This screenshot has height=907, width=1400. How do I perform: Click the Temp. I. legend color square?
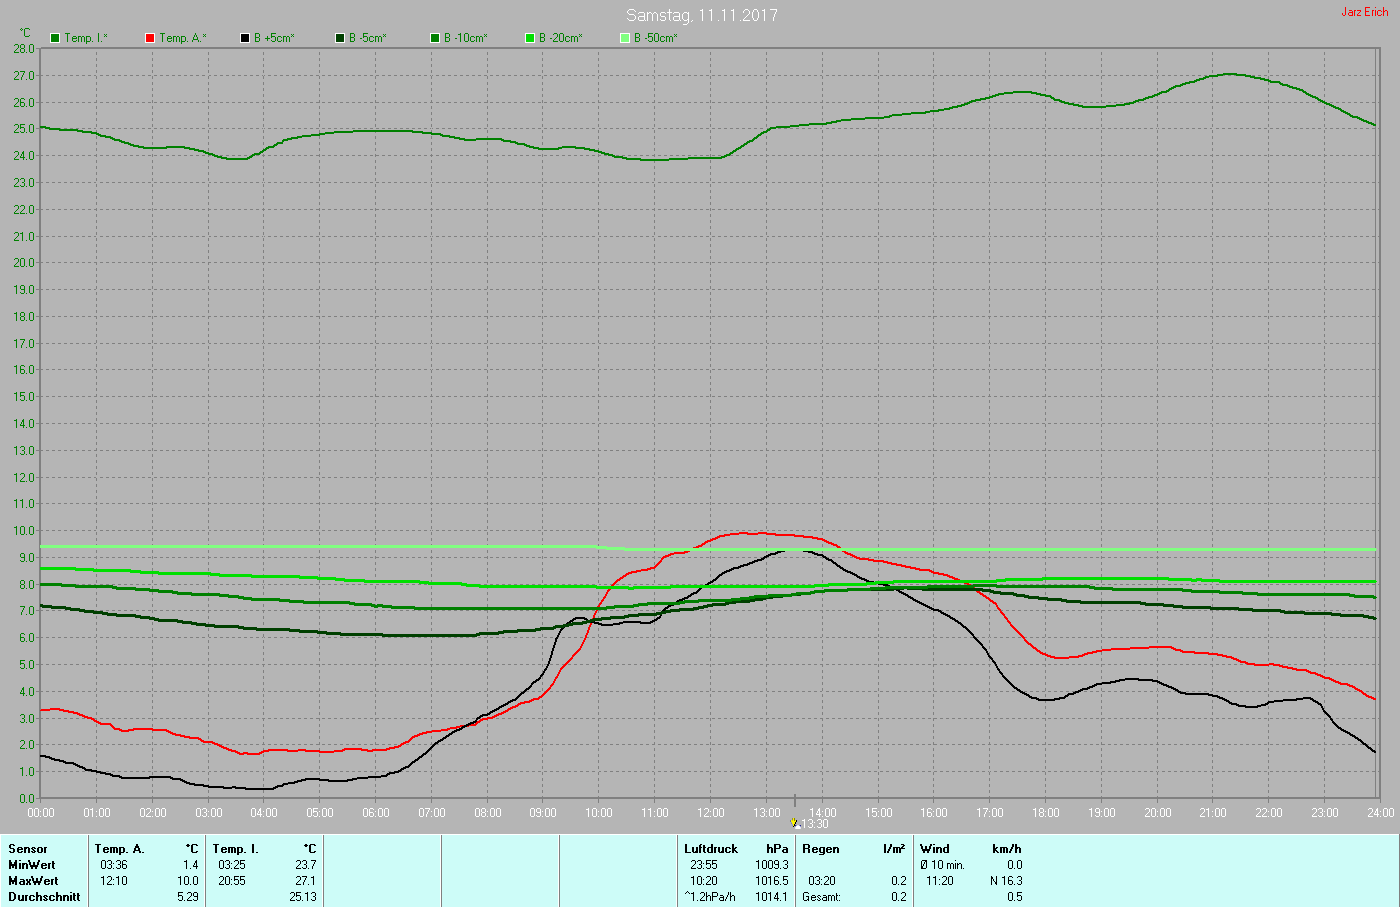coord(55,38)
